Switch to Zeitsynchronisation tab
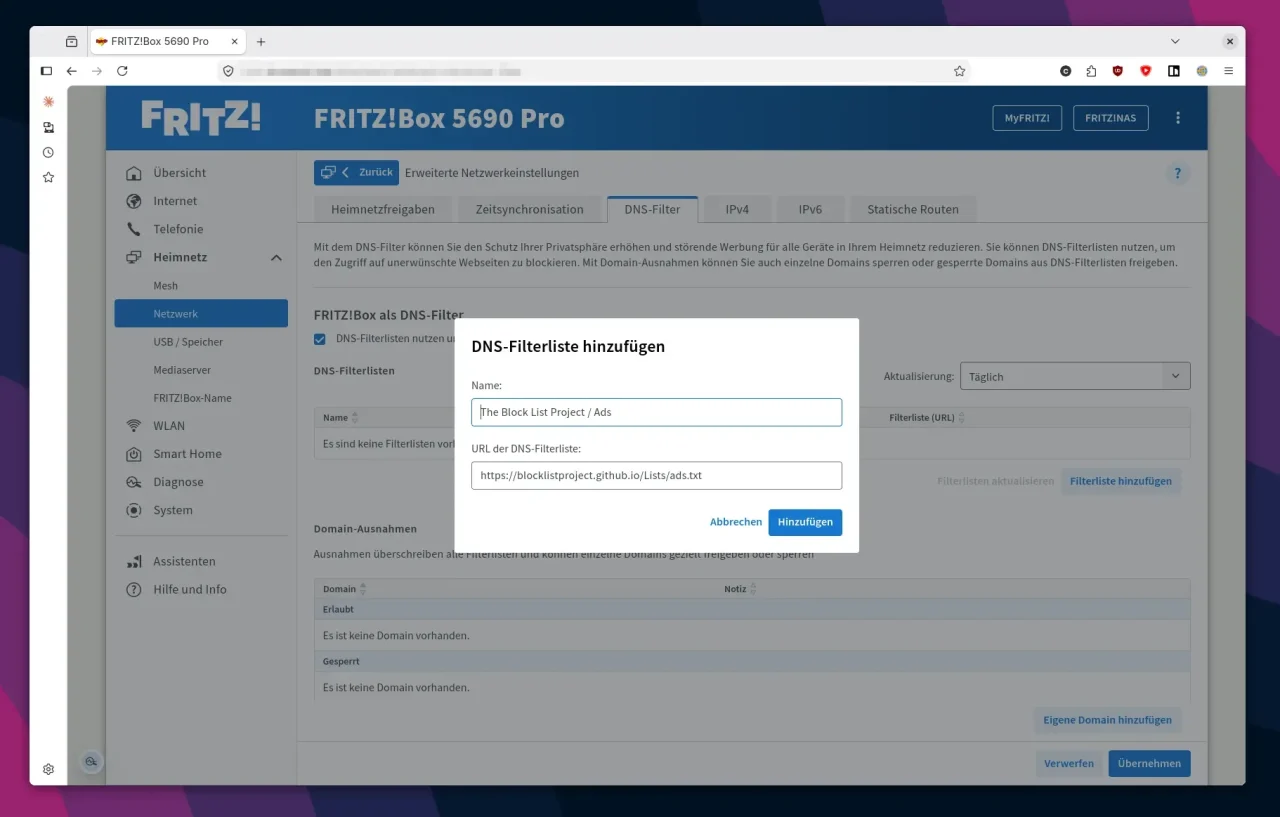1280x817 pixels. click(530, 209)
